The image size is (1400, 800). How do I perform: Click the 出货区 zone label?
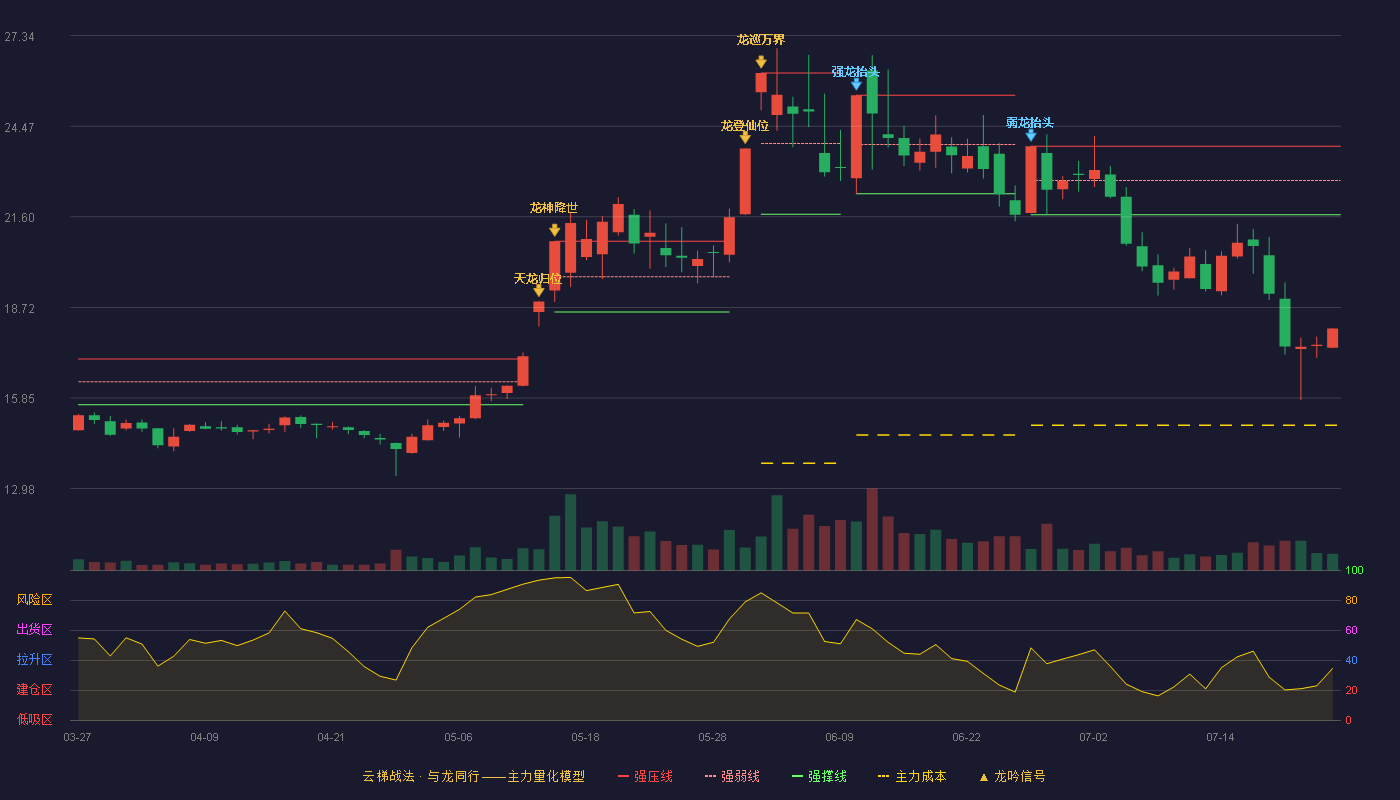coord(34,630)
